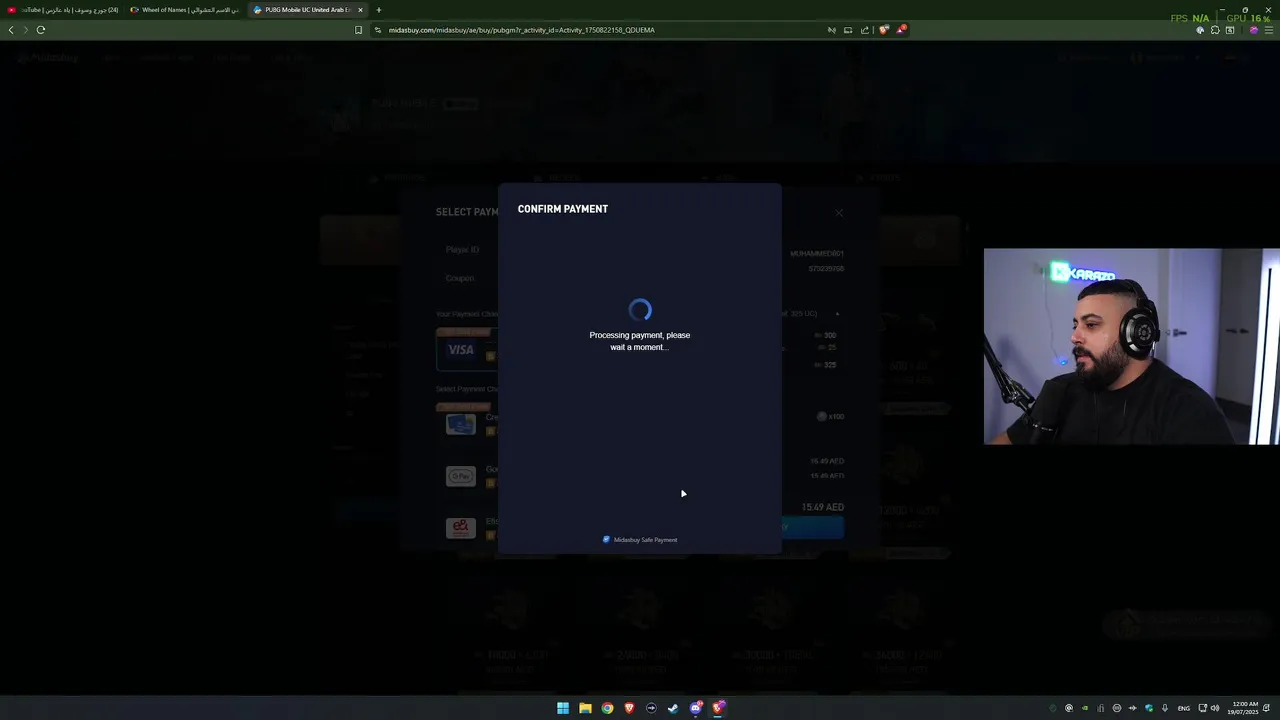Click the 'Processing payment, please wait' message

(x=640, y=341)
